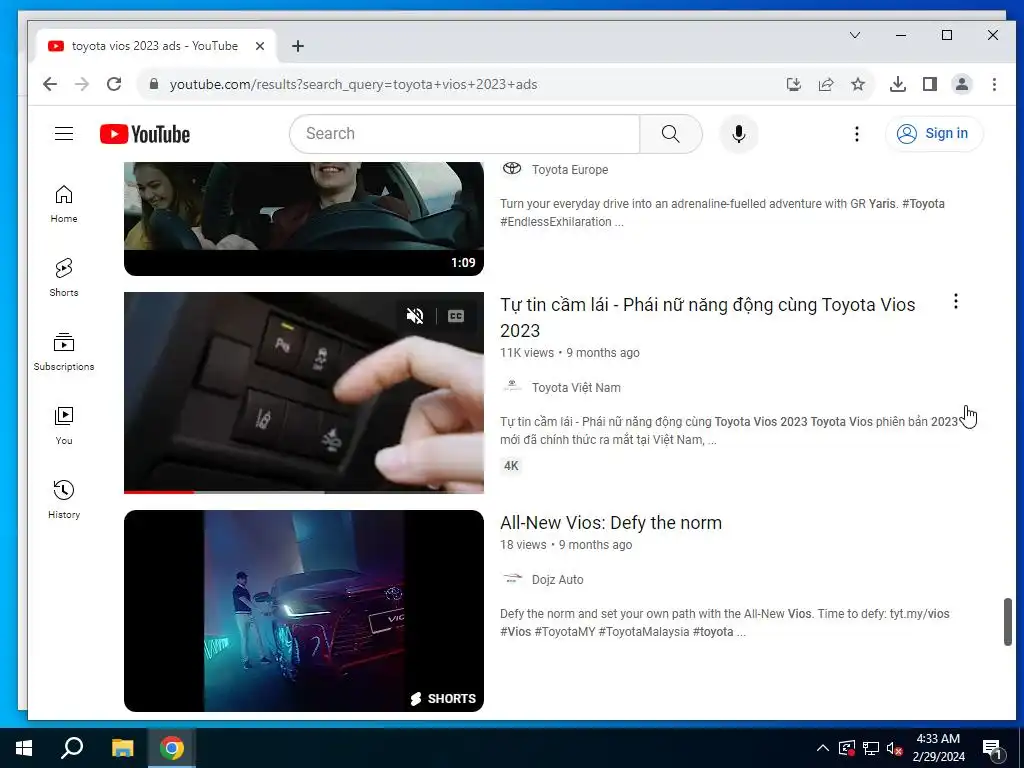1024x768 pixels.
Task: Click the Toyota Vios buttons preview thumbnail
Action: click(304, 392)
